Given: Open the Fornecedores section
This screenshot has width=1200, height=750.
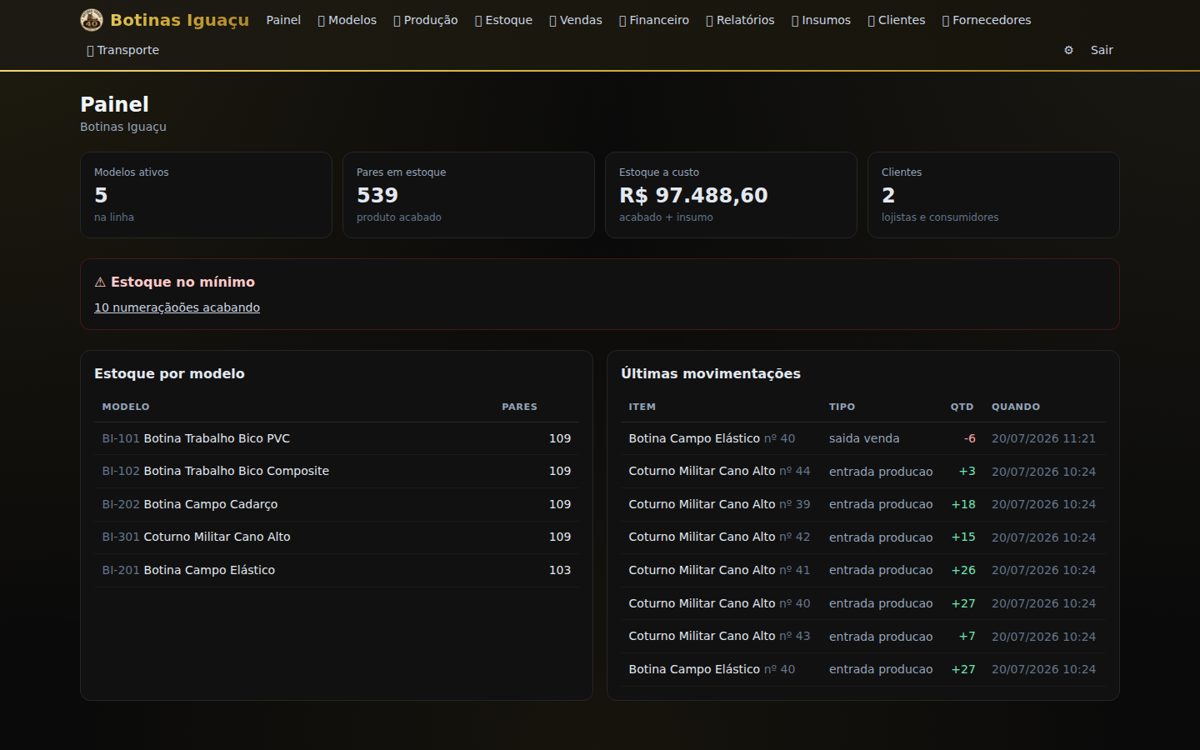Looking at the screenshot, I should click(987, 20).
